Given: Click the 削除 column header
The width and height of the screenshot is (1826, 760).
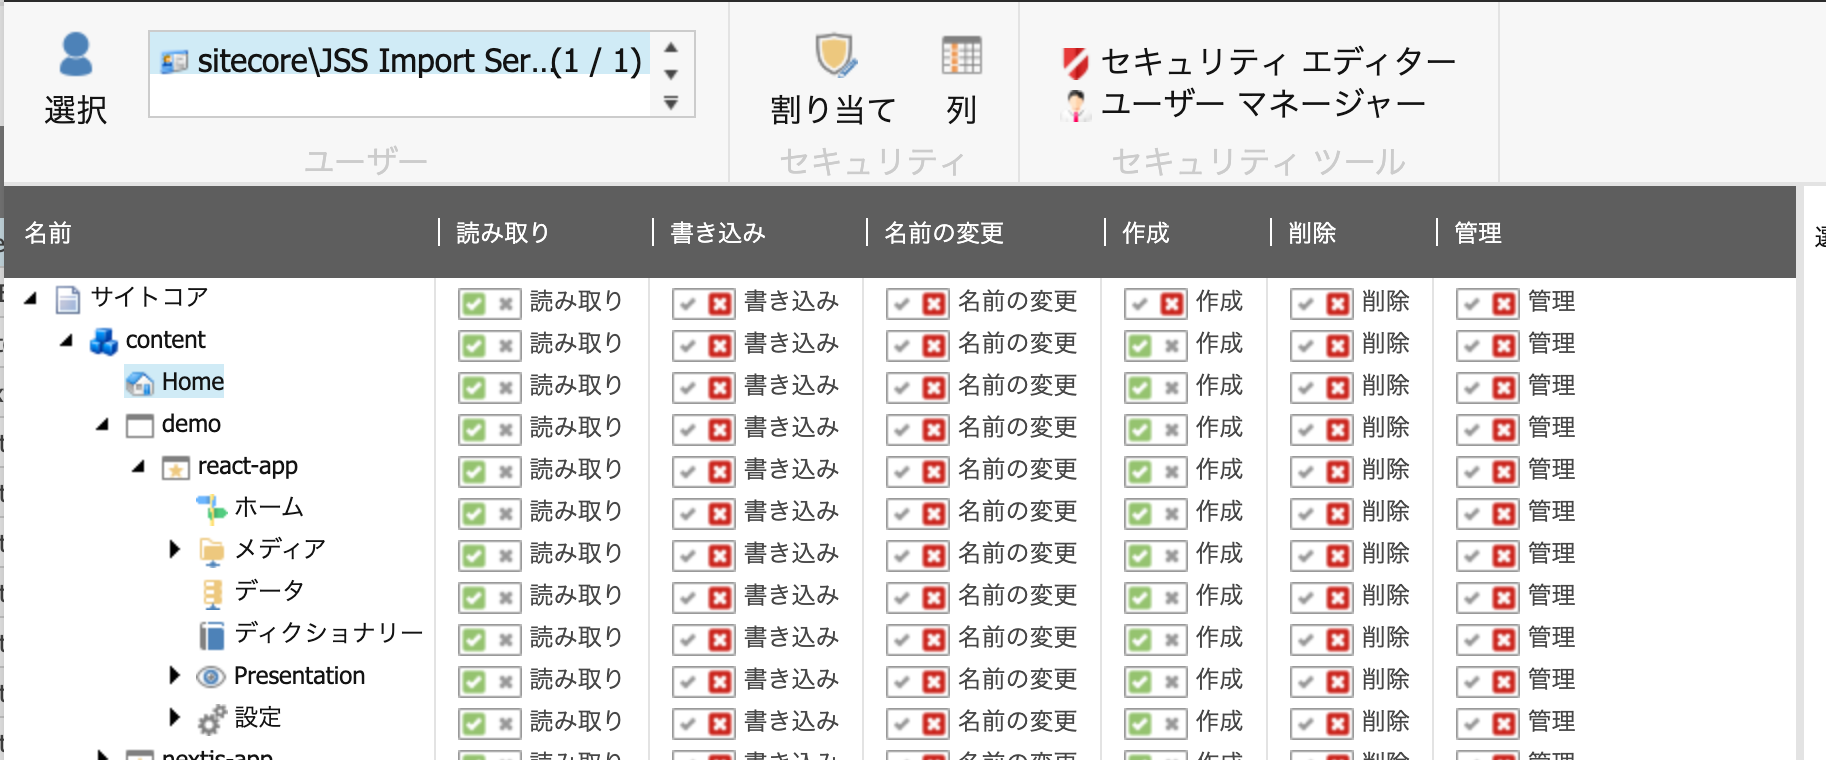Looking at the screenshot, I should tap(1312, 233).
